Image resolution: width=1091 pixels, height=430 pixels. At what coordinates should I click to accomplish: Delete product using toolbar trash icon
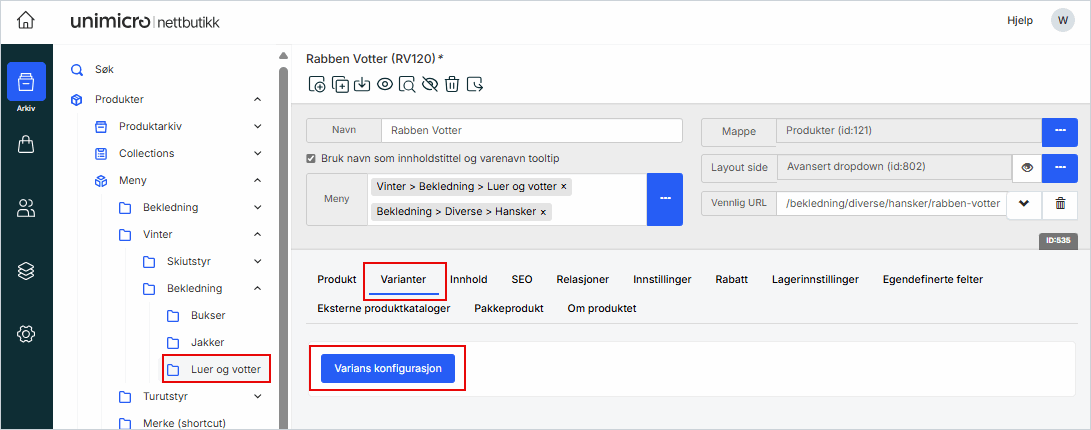pyautogui.click(x=452, y=84)
